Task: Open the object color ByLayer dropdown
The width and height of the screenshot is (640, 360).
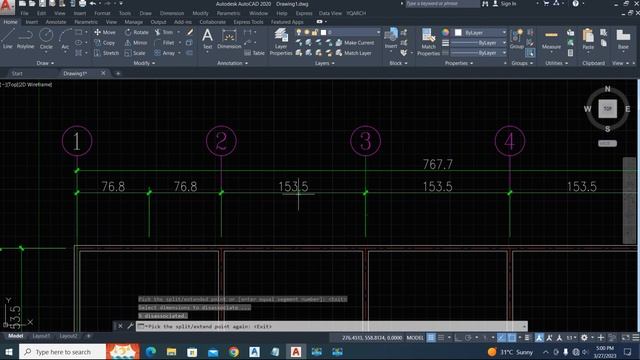Action: [480, 32]
